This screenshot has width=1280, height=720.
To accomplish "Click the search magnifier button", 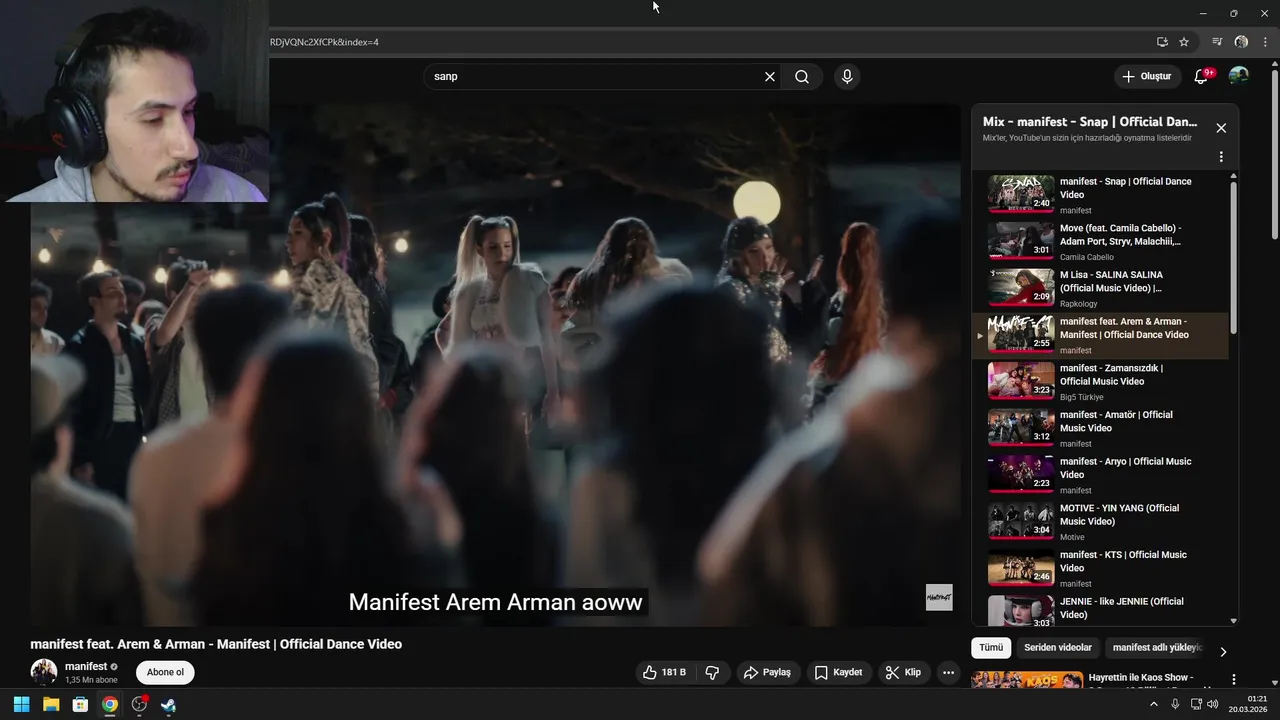I will point(802,77).
